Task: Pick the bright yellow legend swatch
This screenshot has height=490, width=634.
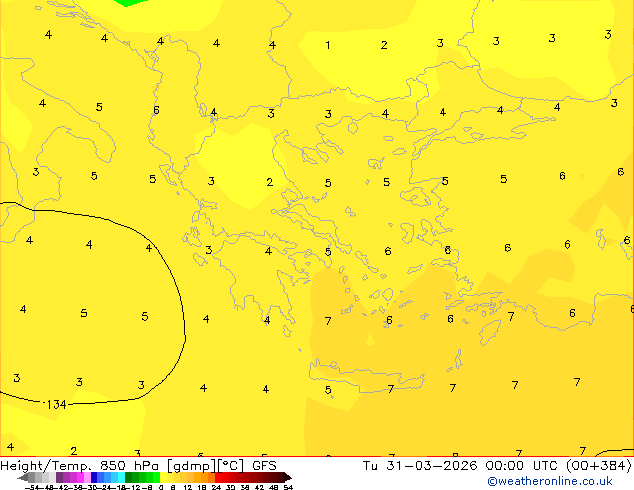Action: pyautogui.click(x=163, y=477)
